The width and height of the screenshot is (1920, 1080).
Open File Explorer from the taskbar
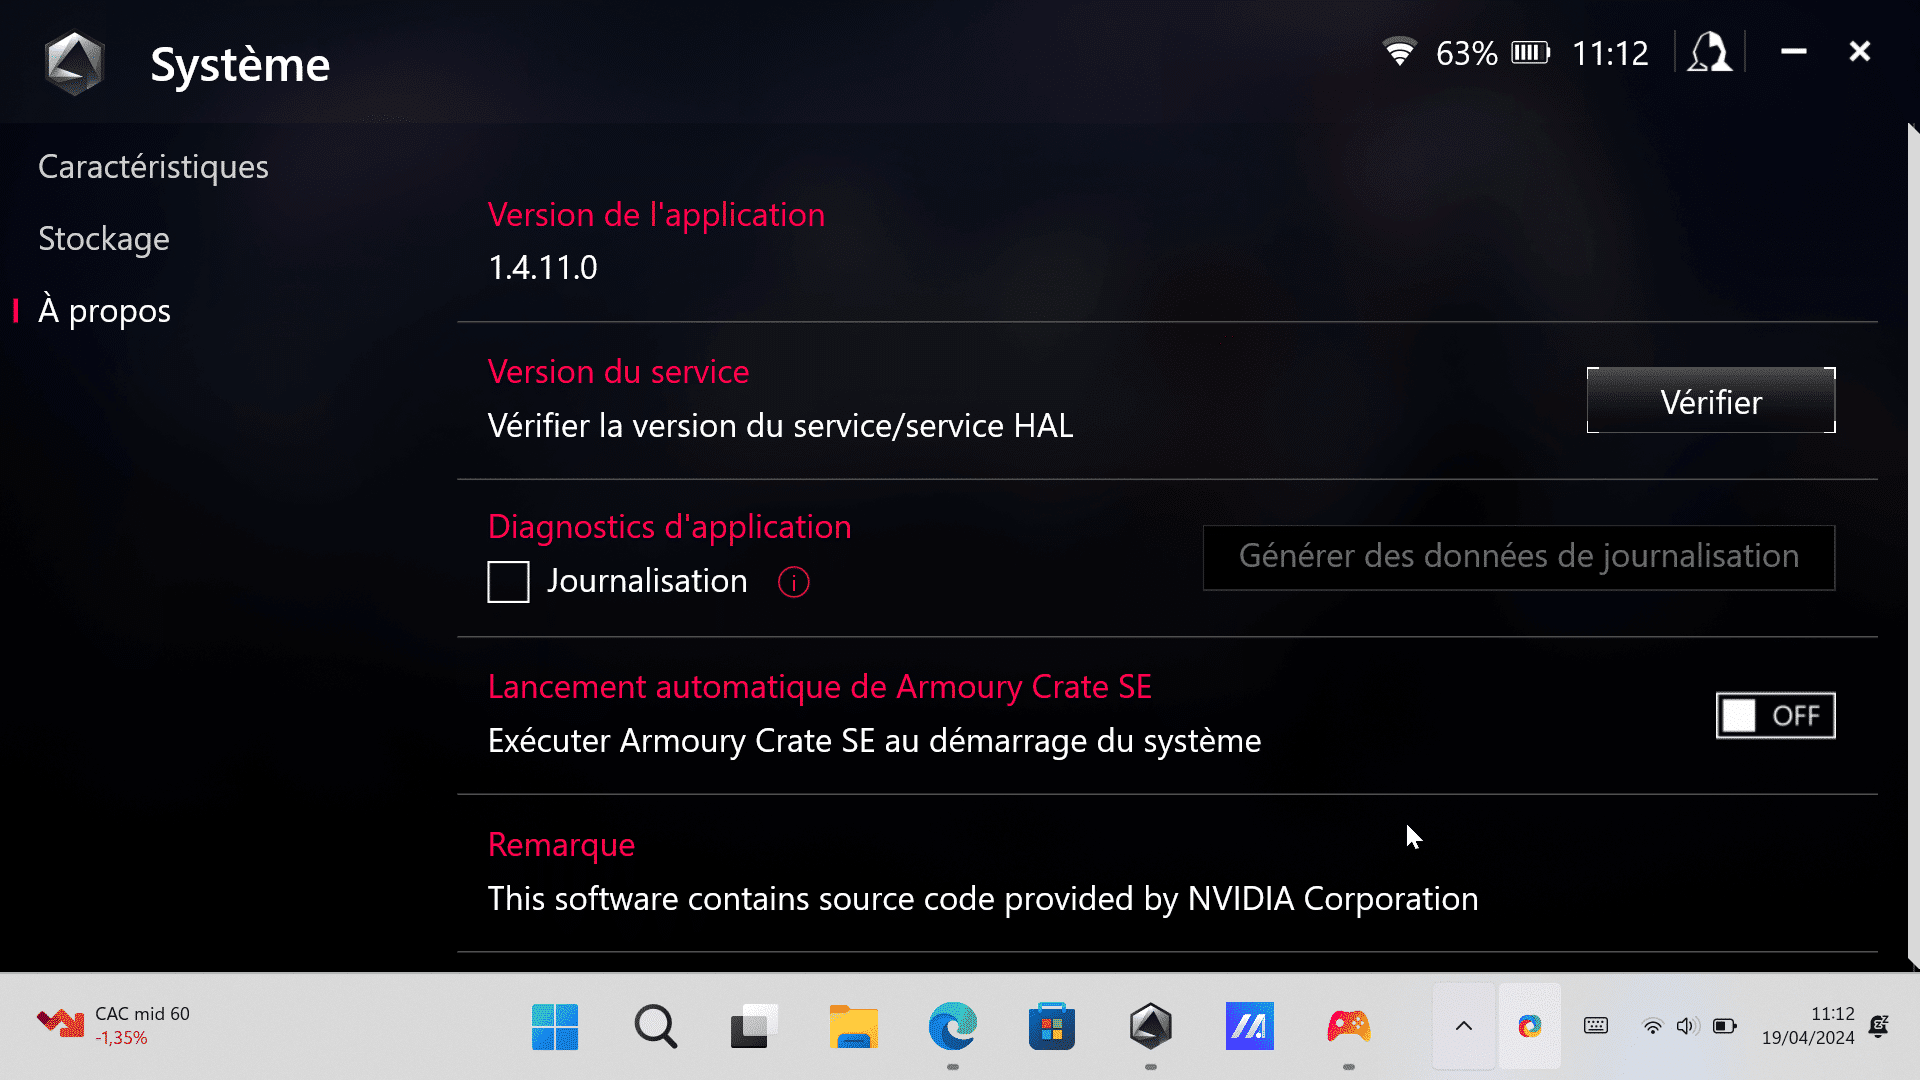(853, 1026)
